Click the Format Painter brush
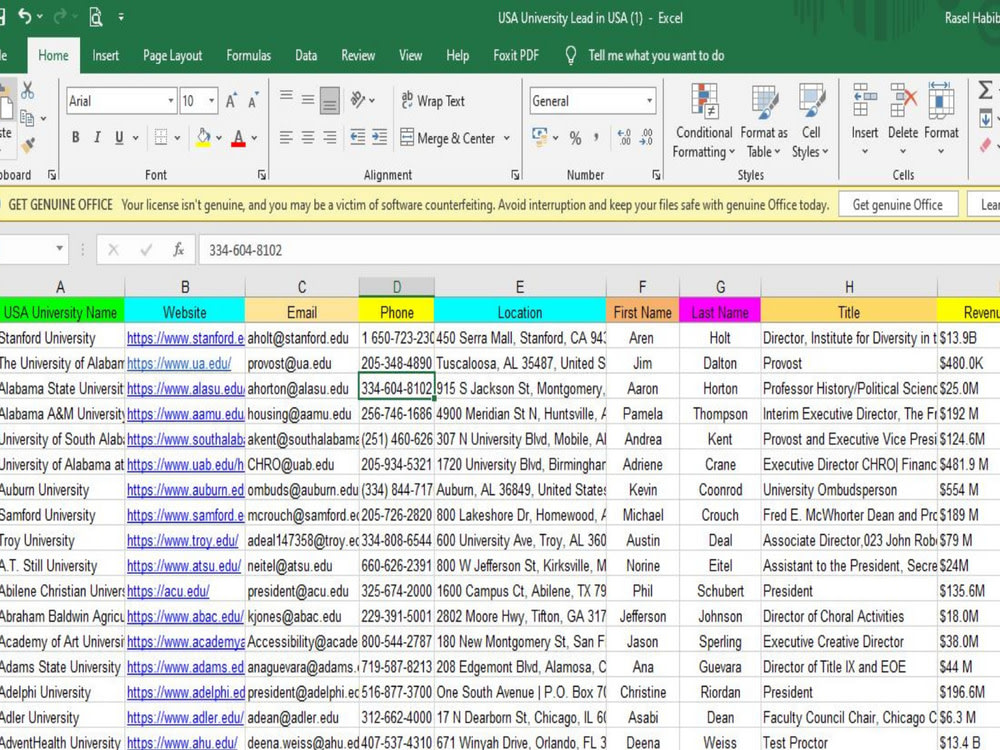This screenshot has height=750, width=1000. [x=27, y=145]
